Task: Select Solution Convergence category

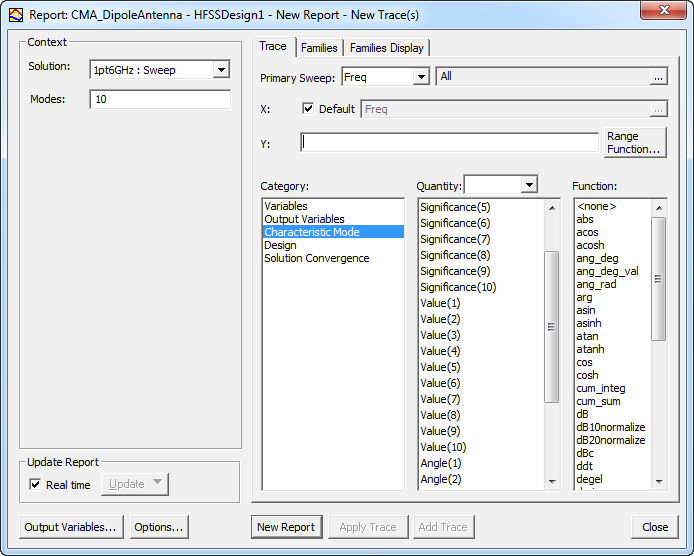Action: 316,258
